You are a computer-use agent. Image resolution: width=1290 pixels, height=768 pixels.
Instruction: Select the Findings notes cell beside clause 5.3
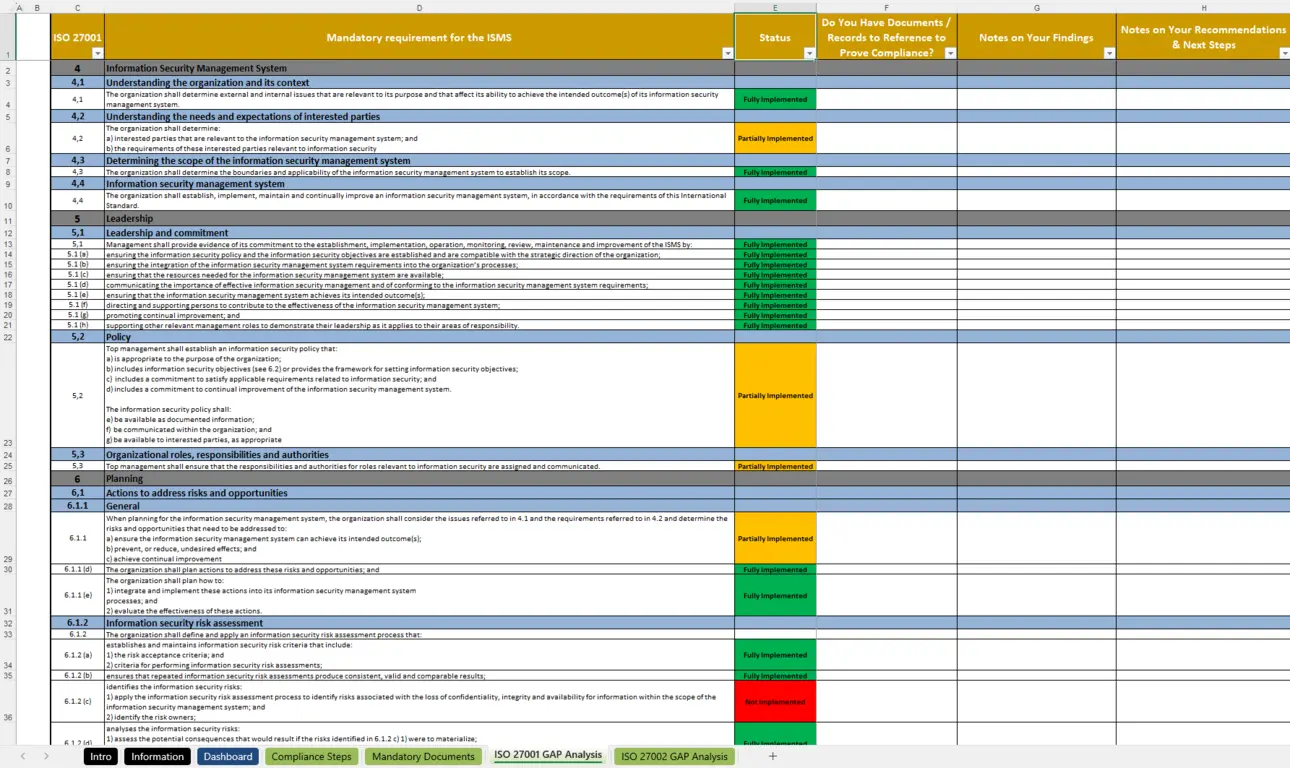(x=1036, y=466)
